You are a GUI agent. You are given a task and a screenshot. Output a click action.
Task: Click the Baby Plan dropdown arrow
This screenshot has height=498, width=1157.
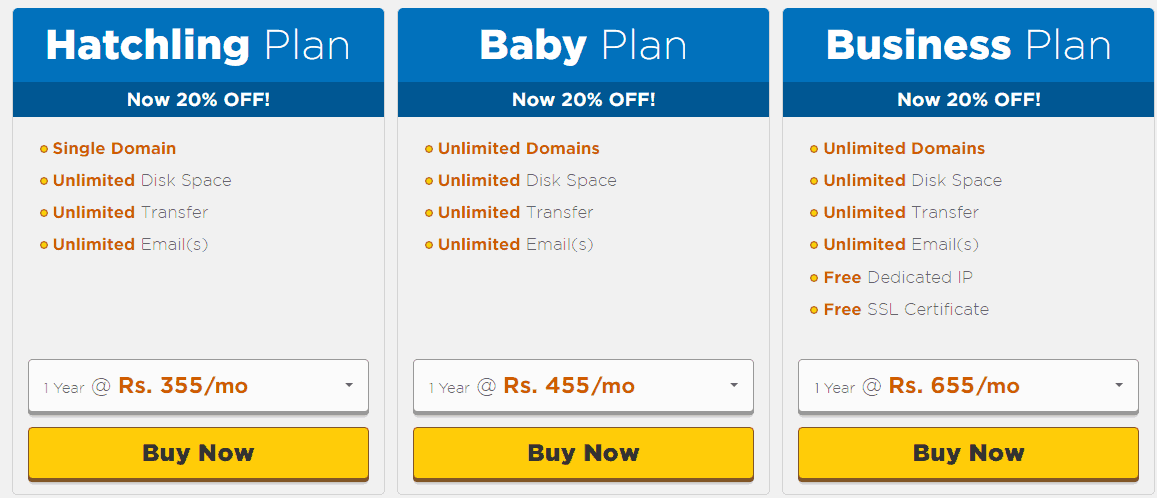(733, 385)
